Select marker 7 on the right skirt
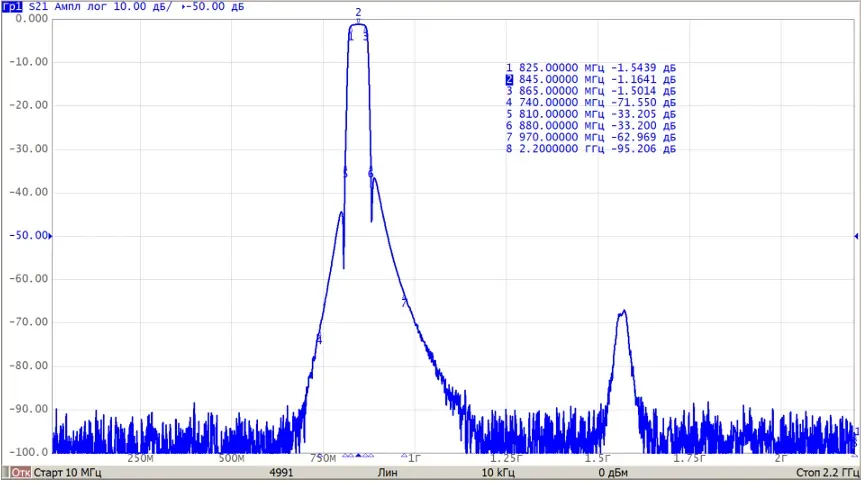 404,302
